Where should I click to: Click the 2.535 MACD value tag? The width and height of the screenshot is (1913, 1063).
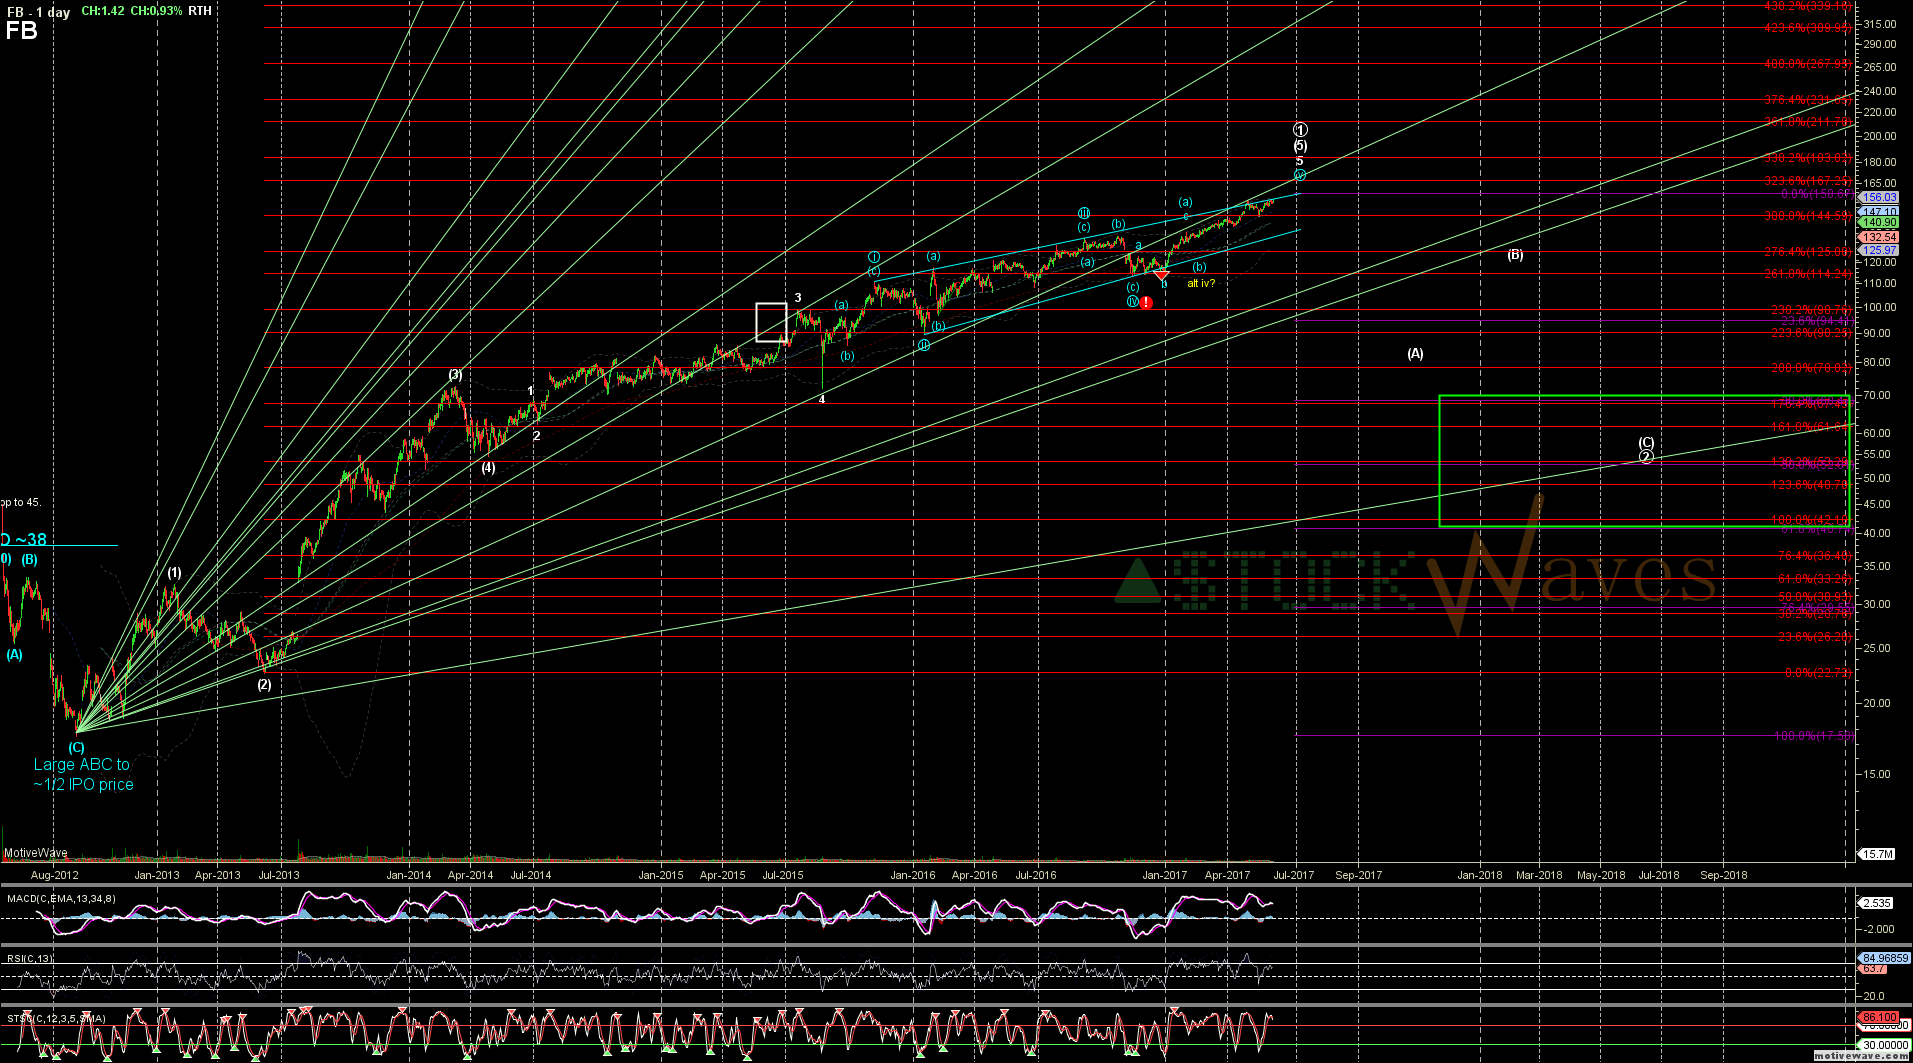[1876, 903]
